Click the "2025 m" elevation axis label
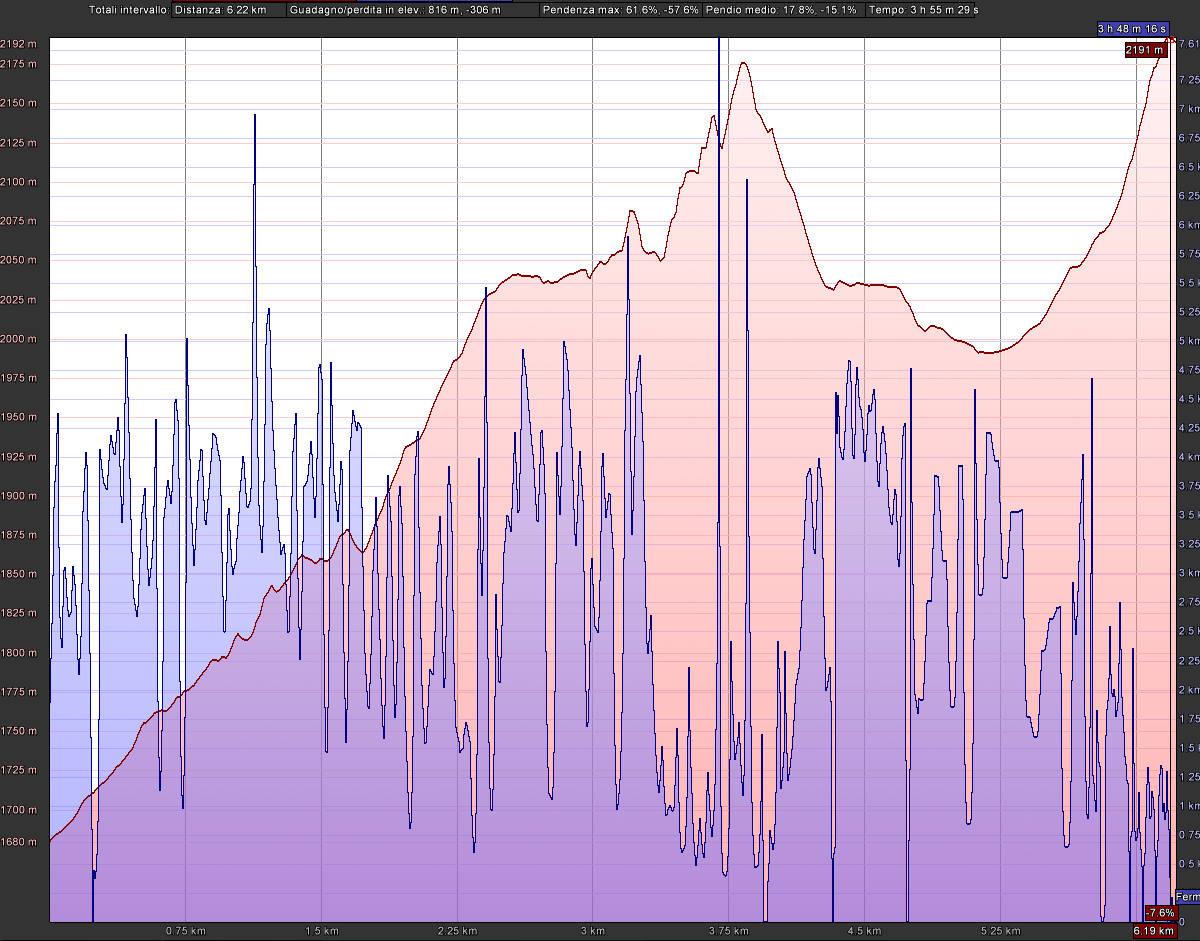The height and width of the screenshot is (941, 1200). [18, 300]
